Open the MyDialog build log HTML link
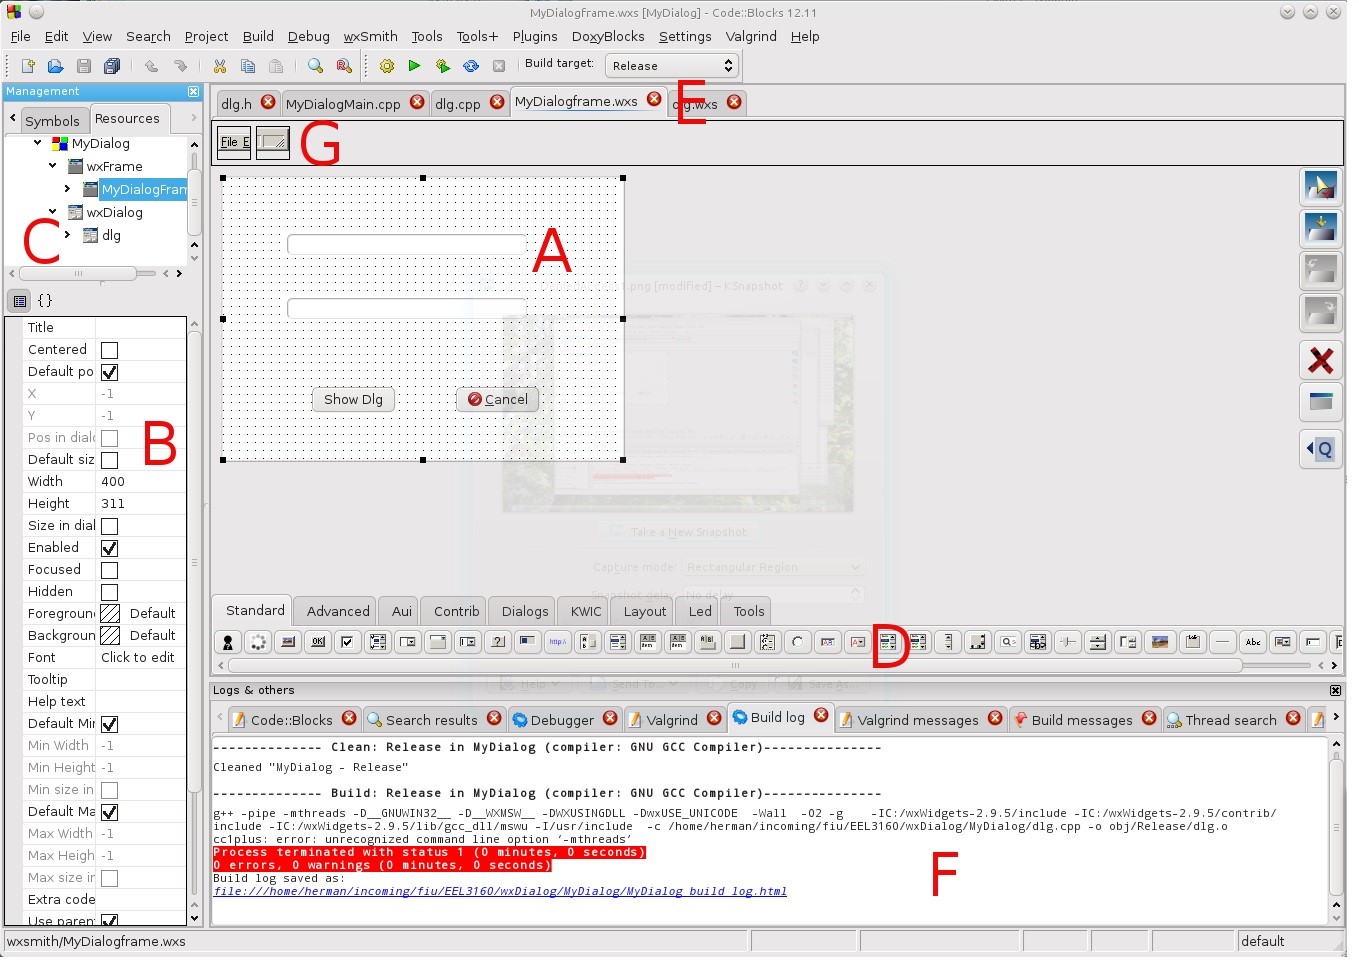Screen dimensions: 1359x969 (x=500, y=890)
